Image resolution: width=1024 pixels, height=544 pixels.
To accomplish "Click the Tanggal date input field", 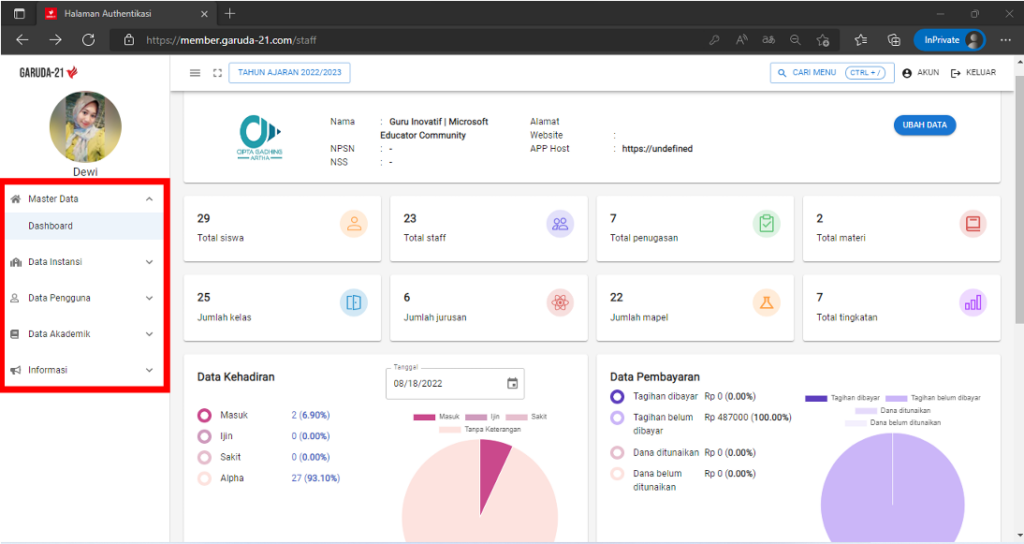I will pos(455,383).
